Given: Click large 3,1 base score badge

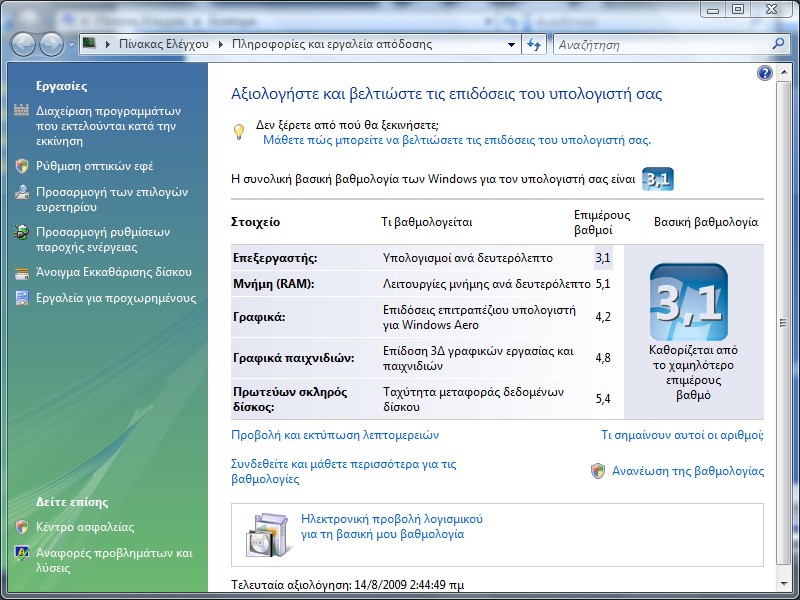Looking at the screenshot, I should pyautogui.click(x=689, y=302).
